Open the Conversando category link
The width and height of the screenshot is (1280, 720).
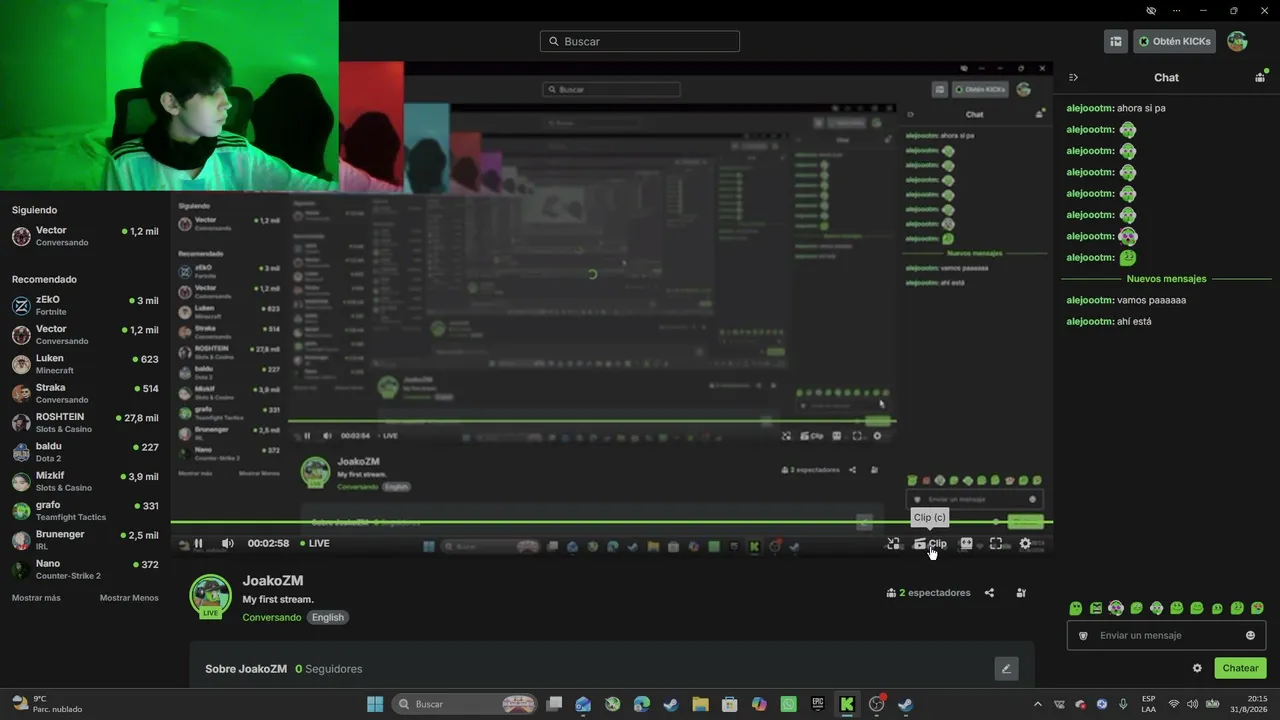click(271, 617)
